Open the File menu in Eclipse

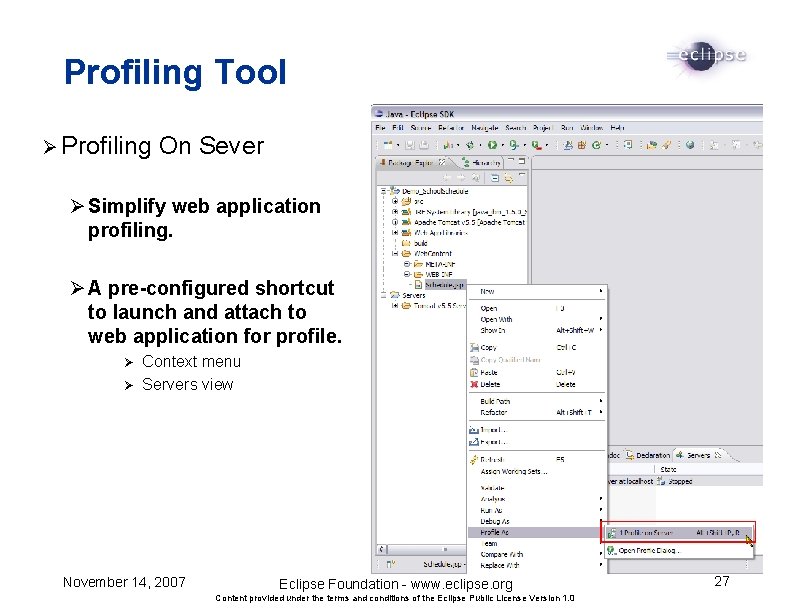(x=380, y=128)
